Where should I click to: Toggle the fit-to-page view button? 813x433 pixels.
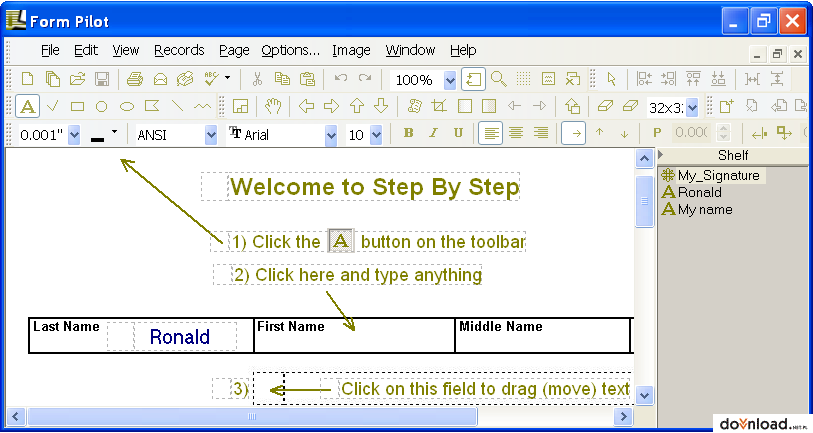pos(473,79)
